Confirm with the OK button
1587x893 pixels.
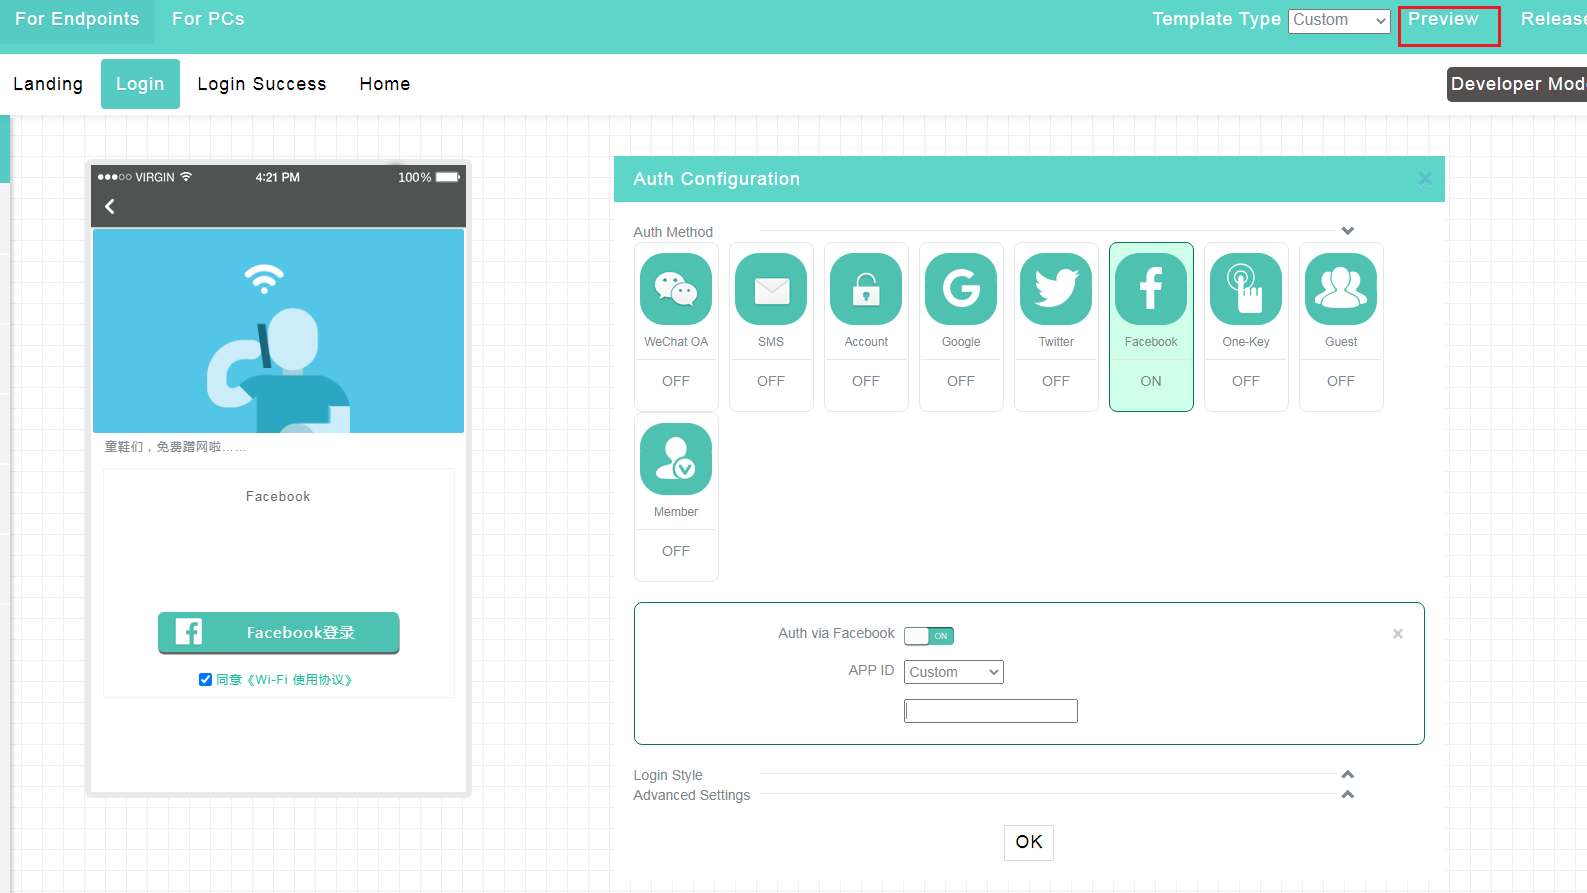coord(1029,842)
